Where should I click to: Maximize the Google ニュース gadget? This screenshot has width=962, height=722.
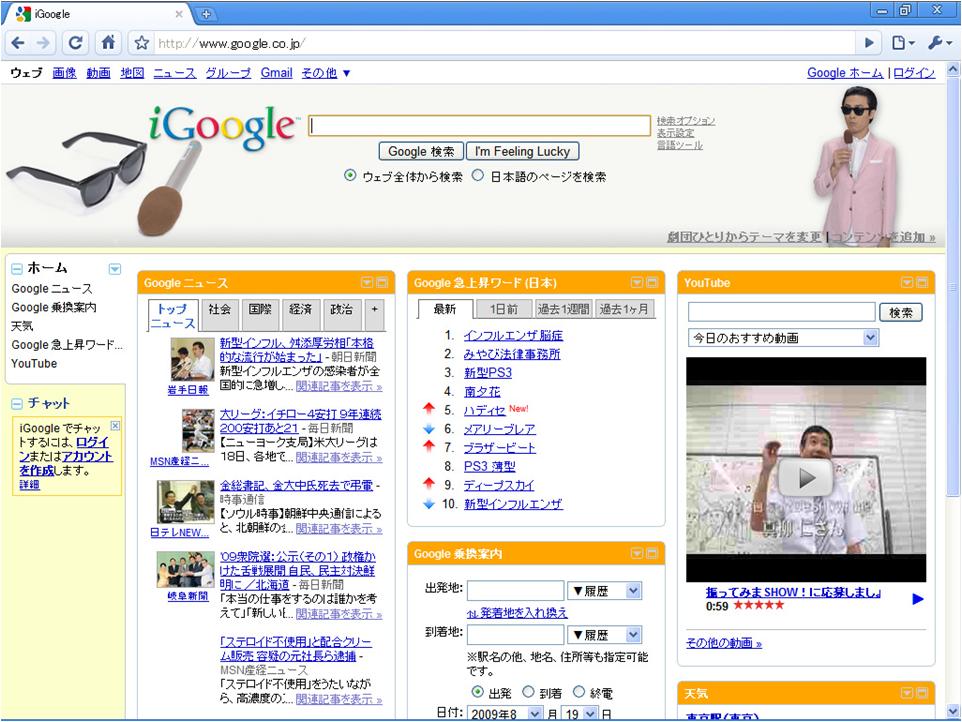[x=382, y=283]
